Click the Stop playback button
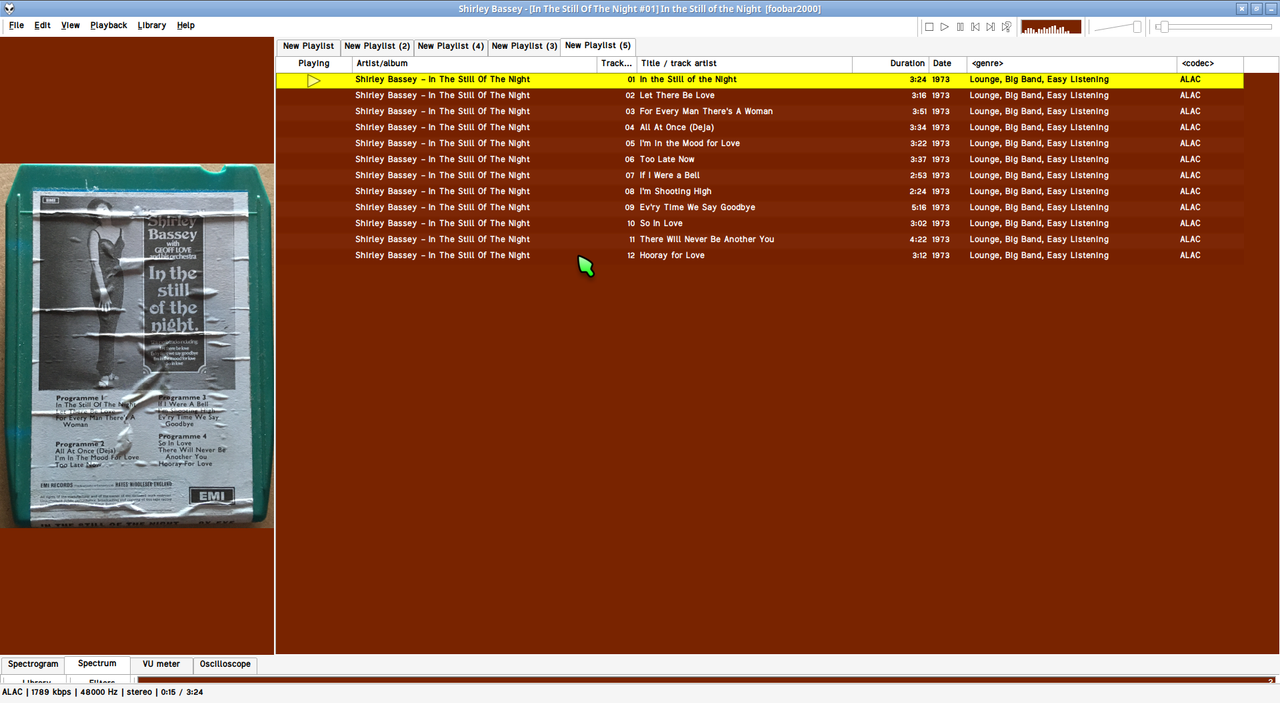Screen dimensions: 1280x703 click(x=929, y=27)
